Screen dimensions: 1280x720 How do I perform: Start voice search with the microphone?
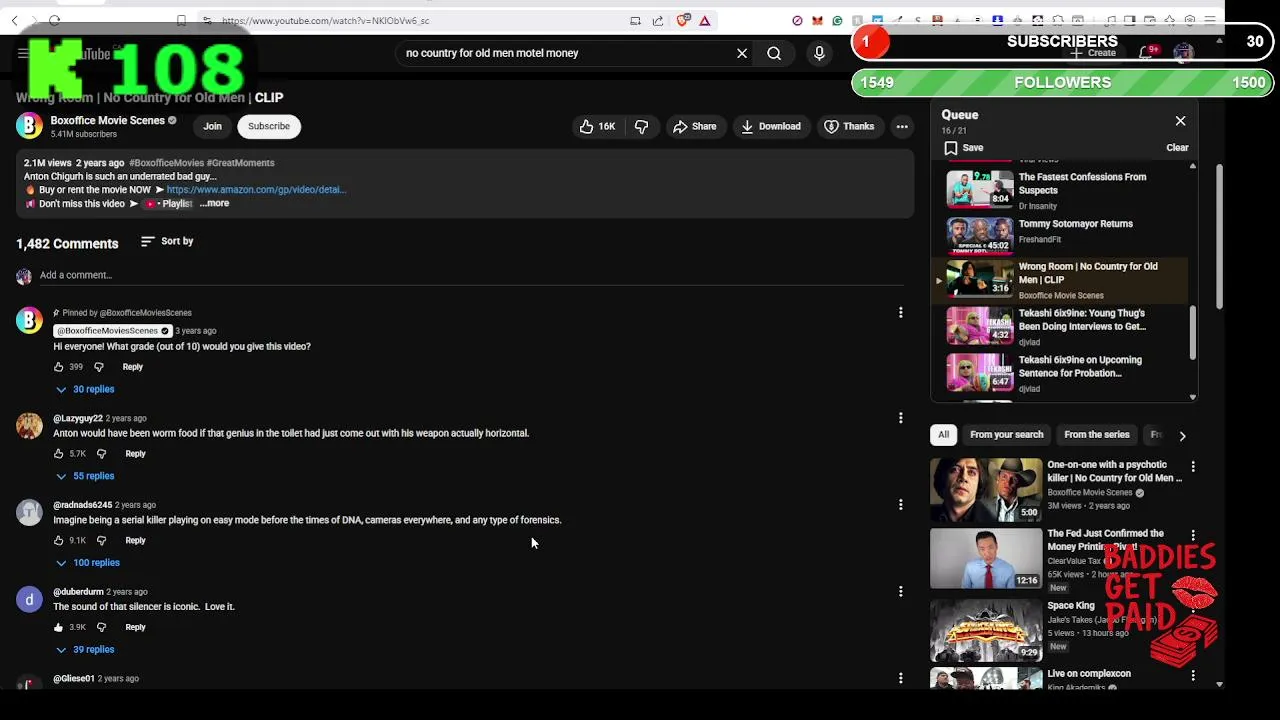819,53
